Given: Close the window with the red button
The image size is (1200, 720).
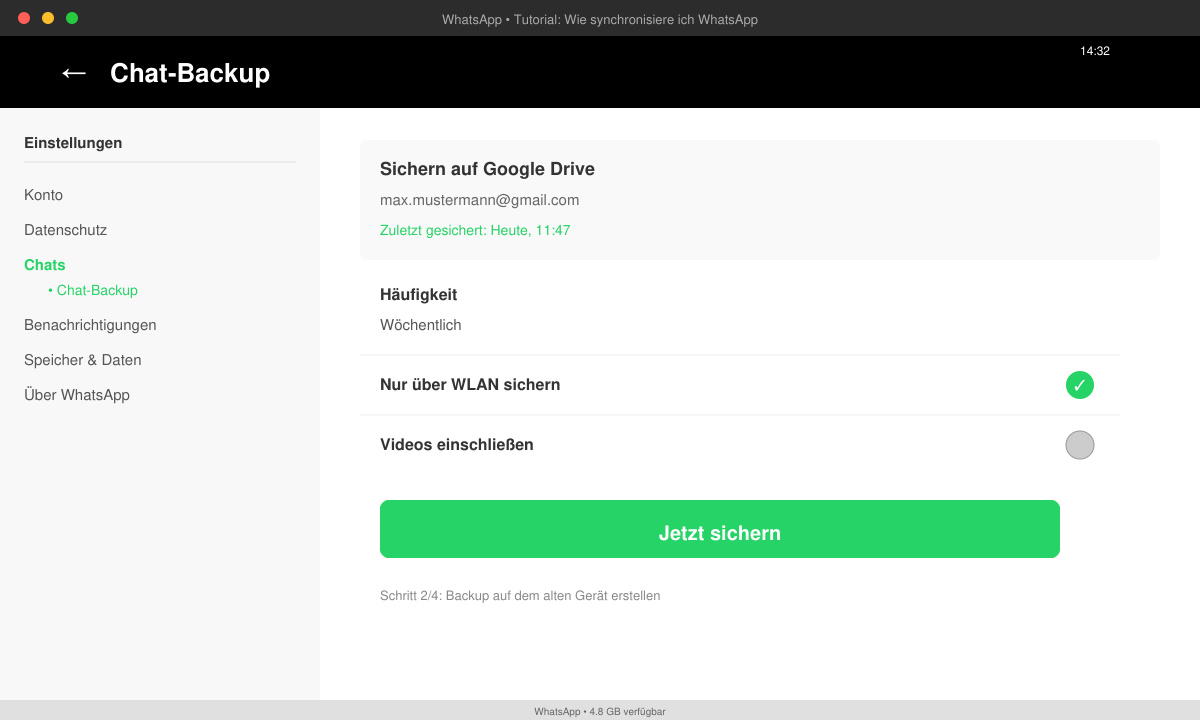Looking at the screenshot, I should 24,18.
